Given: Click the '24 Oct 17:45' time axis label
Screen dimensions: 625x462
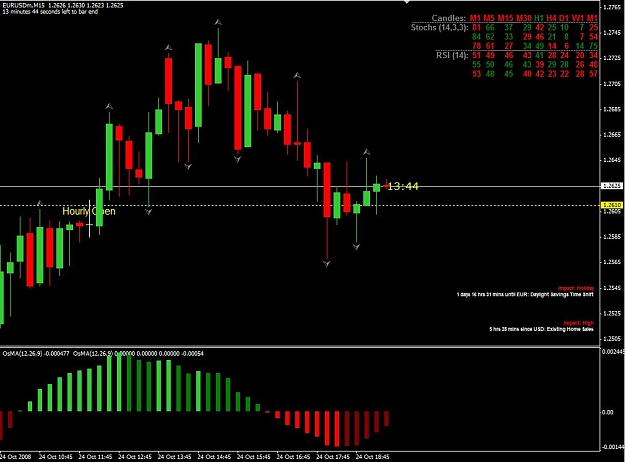Looking at the screenshot, I should coord(333,457).
